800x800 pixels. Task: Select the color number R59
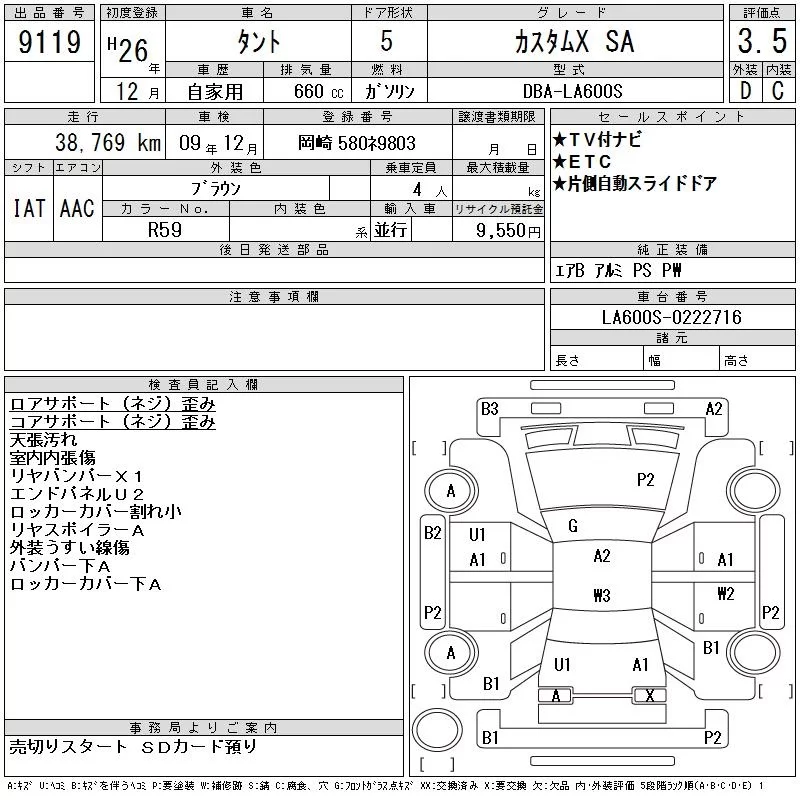[165, 230]
